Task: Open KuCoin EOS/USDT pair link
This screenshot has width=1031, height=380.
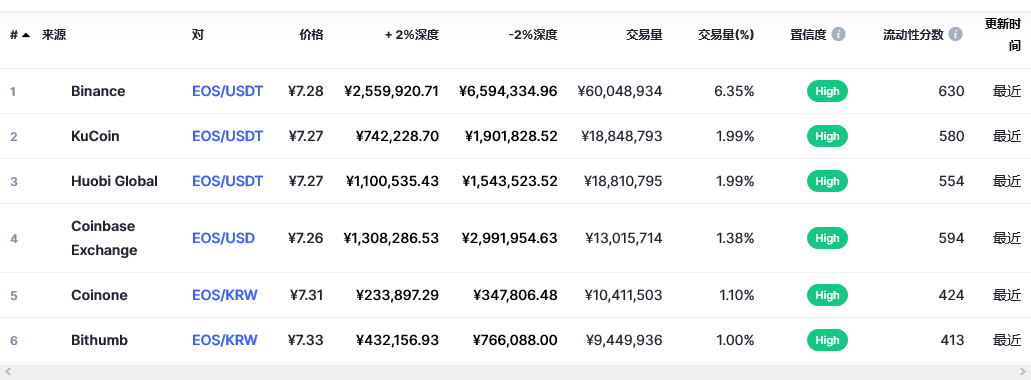Action: click(228, 136)
